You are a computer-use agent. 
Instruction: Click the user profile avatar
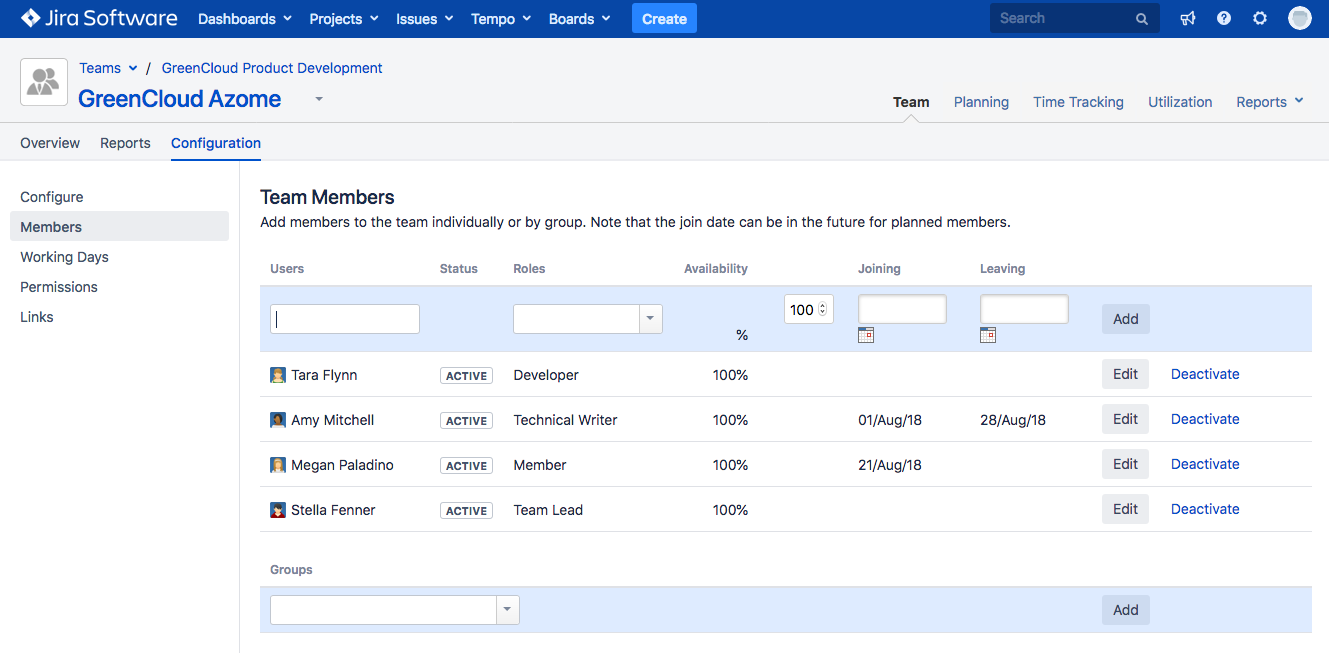coord(1299,18)
